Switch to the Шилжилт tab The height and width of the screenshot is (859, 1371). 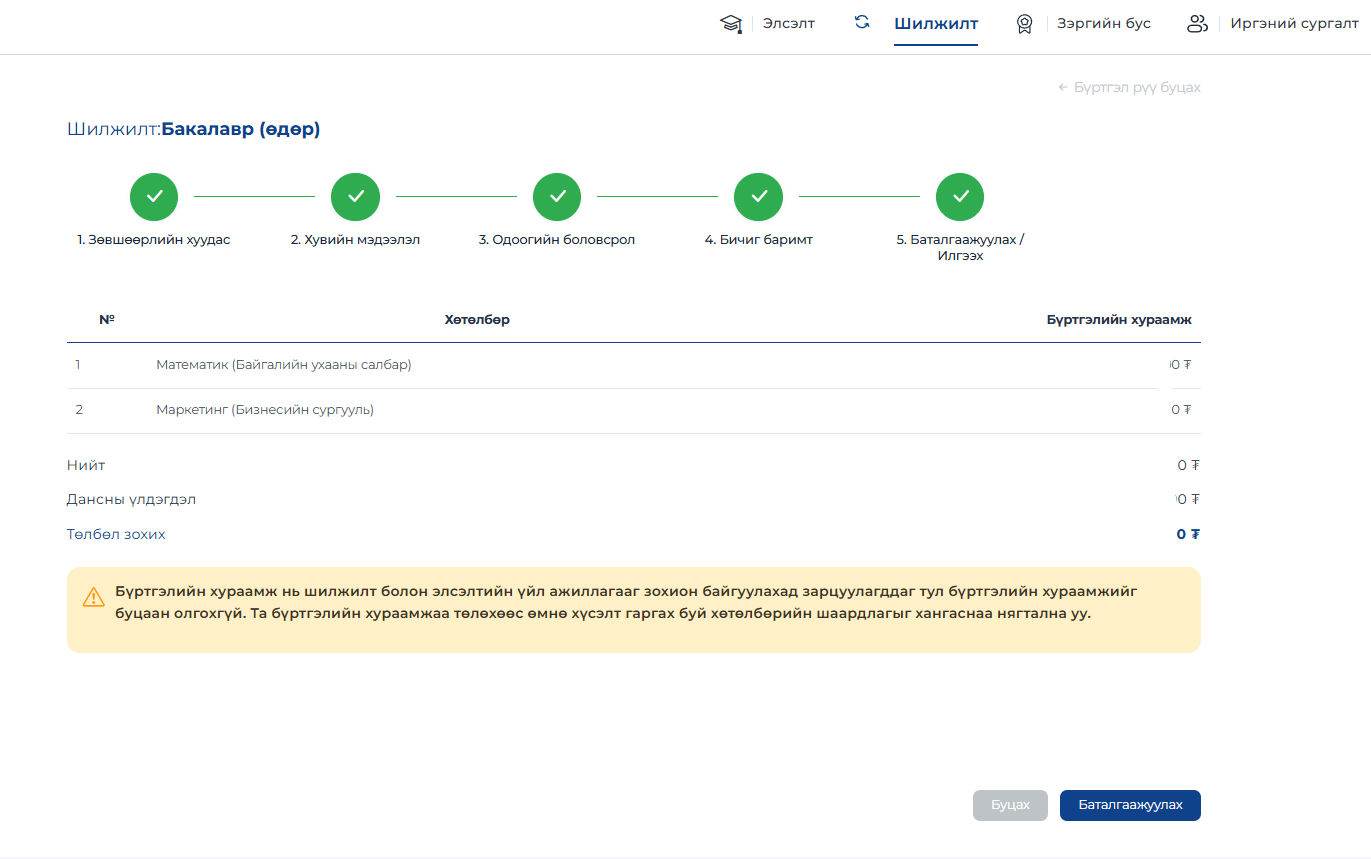point(936,24)
